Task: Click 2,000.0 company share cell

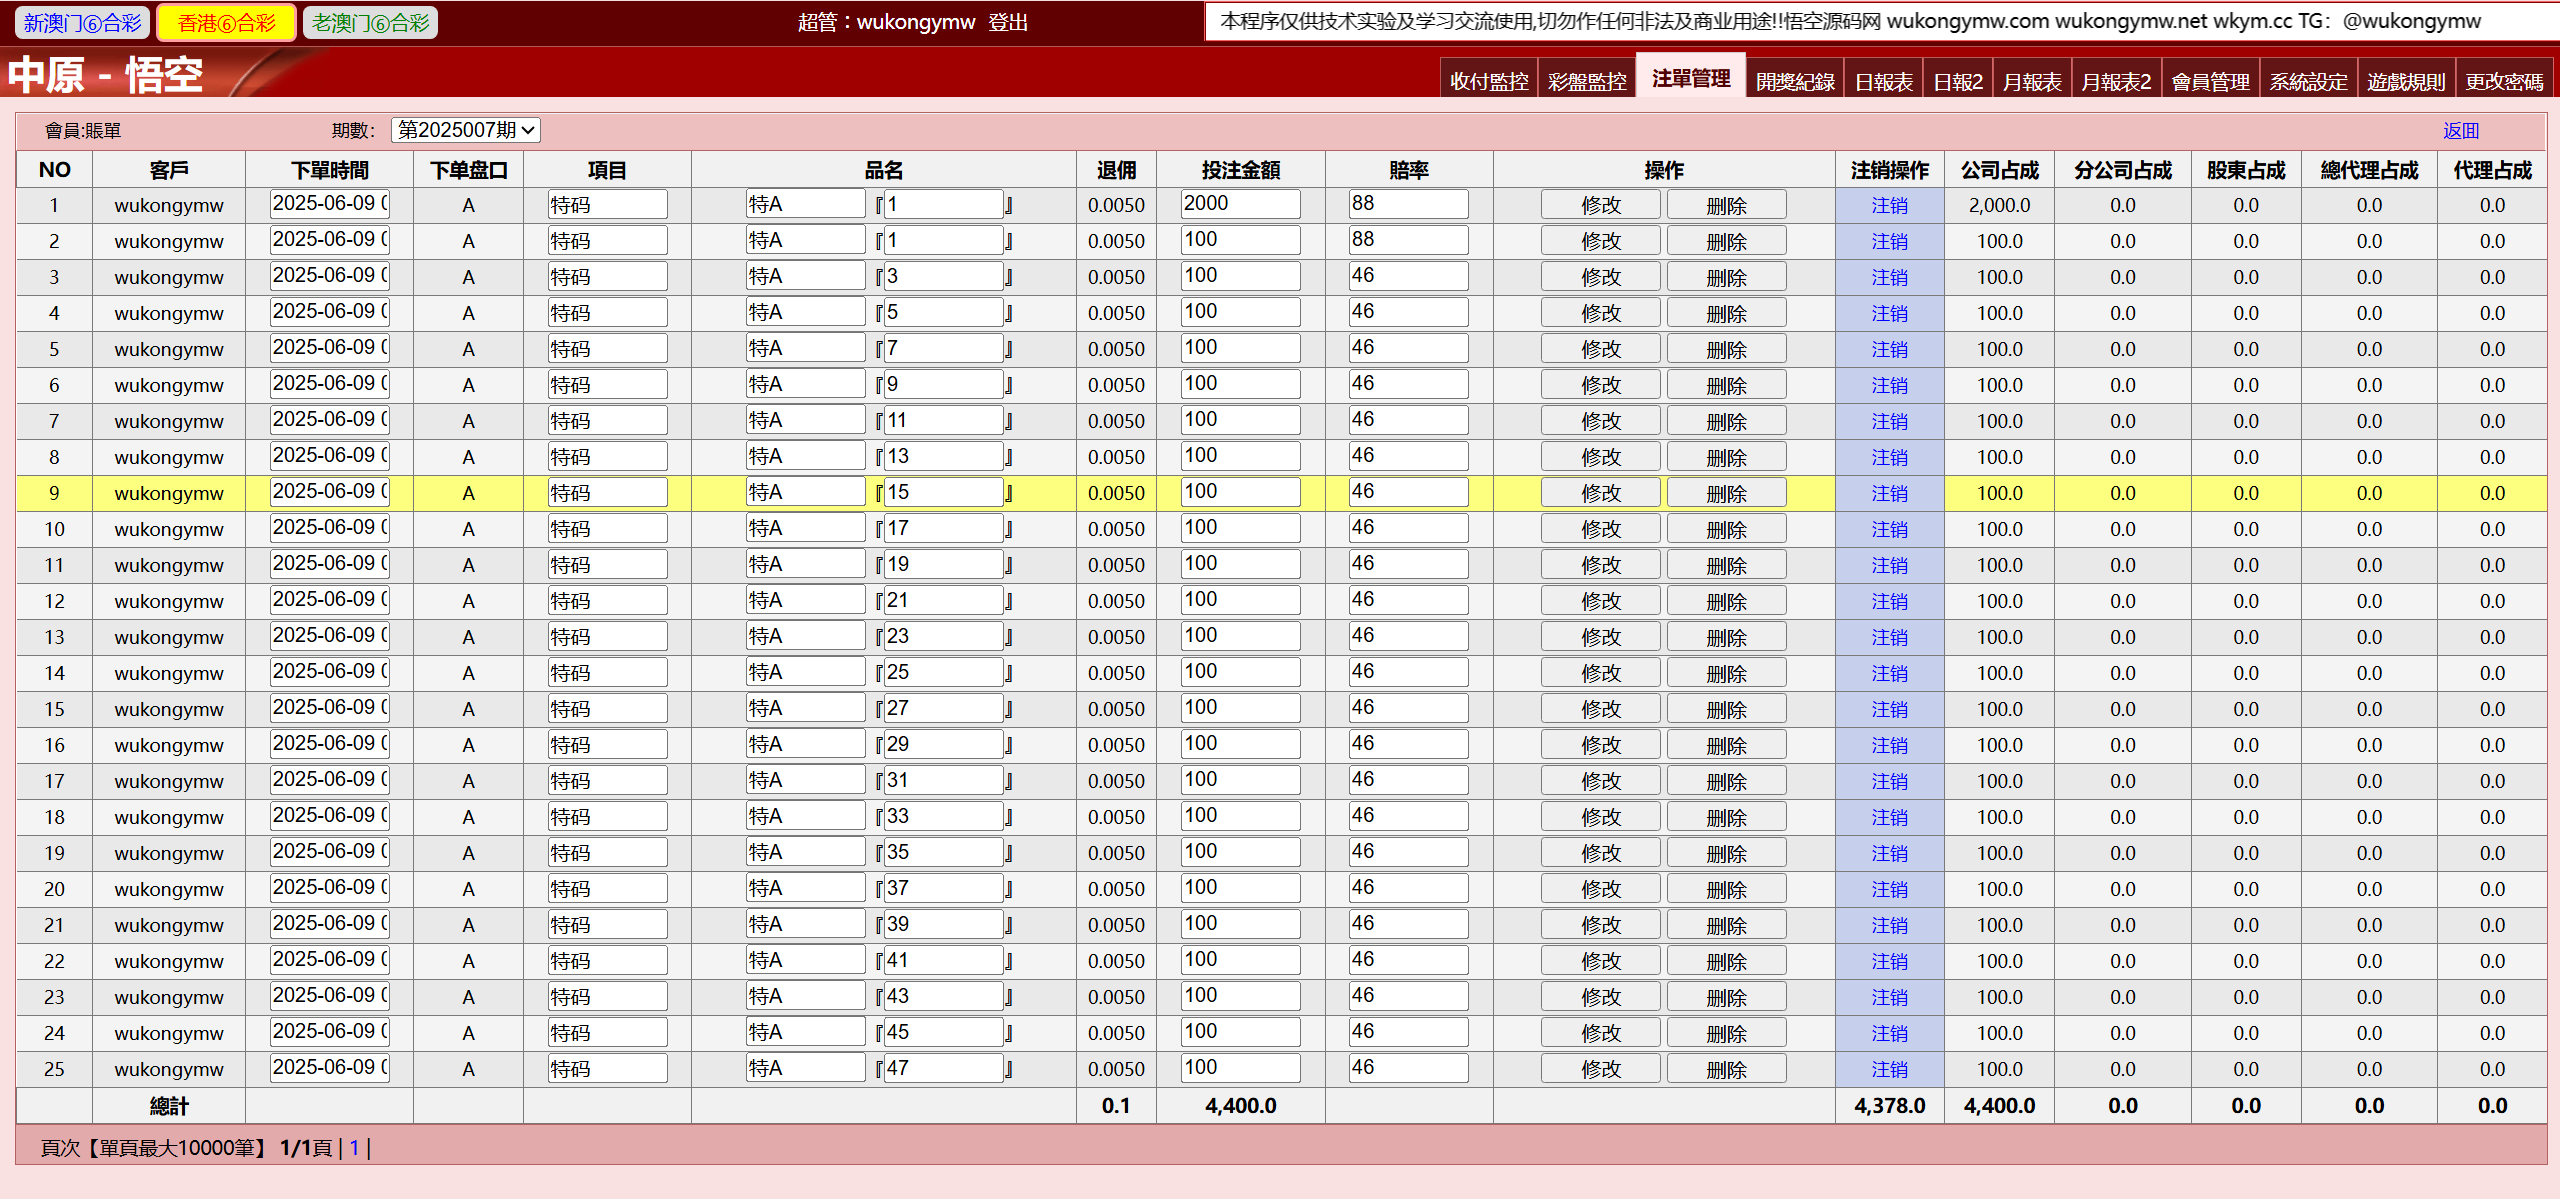Action: pos(1999,205)
